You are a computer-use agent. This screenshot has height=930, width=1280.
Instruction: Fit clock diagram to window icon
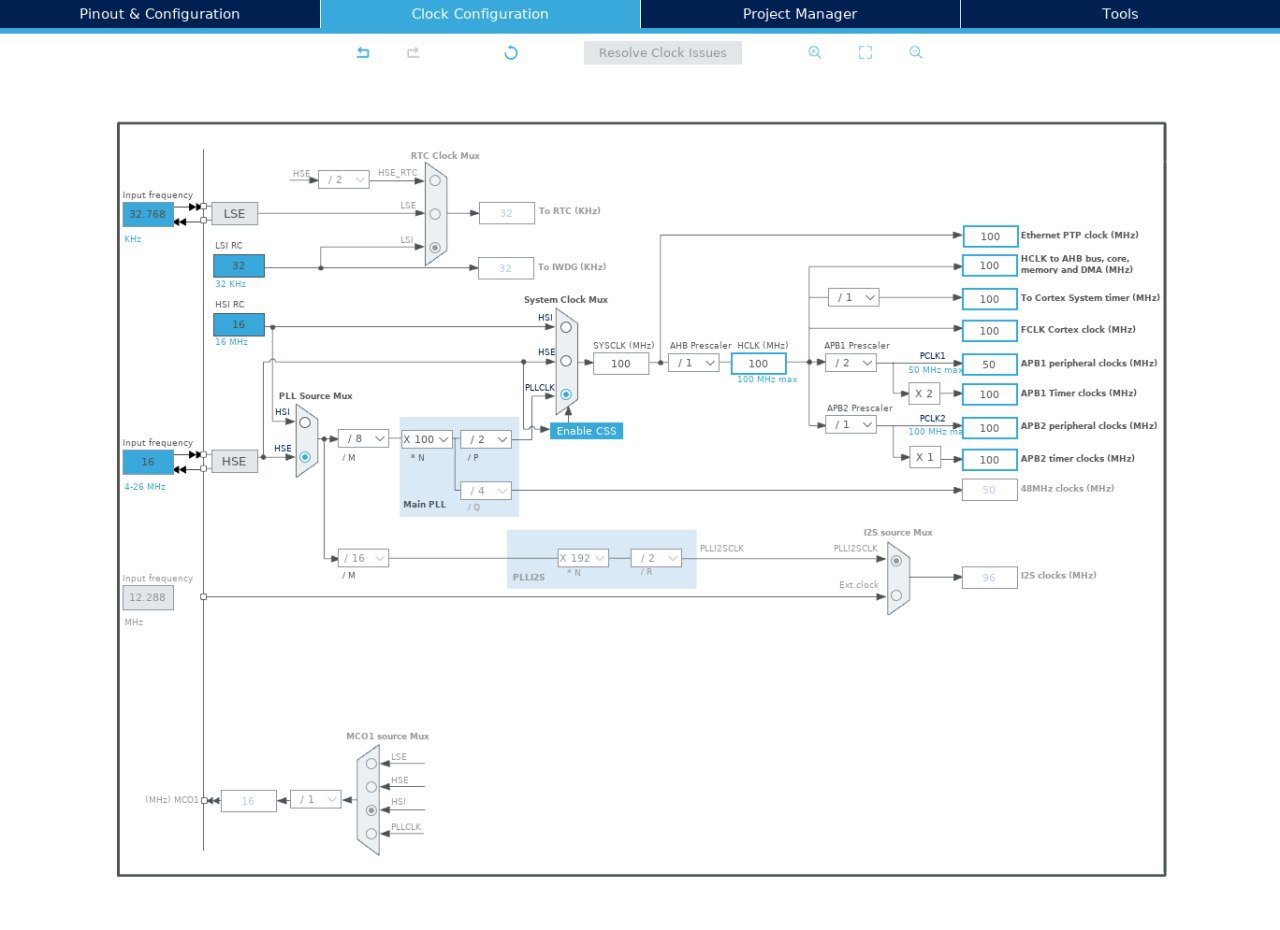866,53
